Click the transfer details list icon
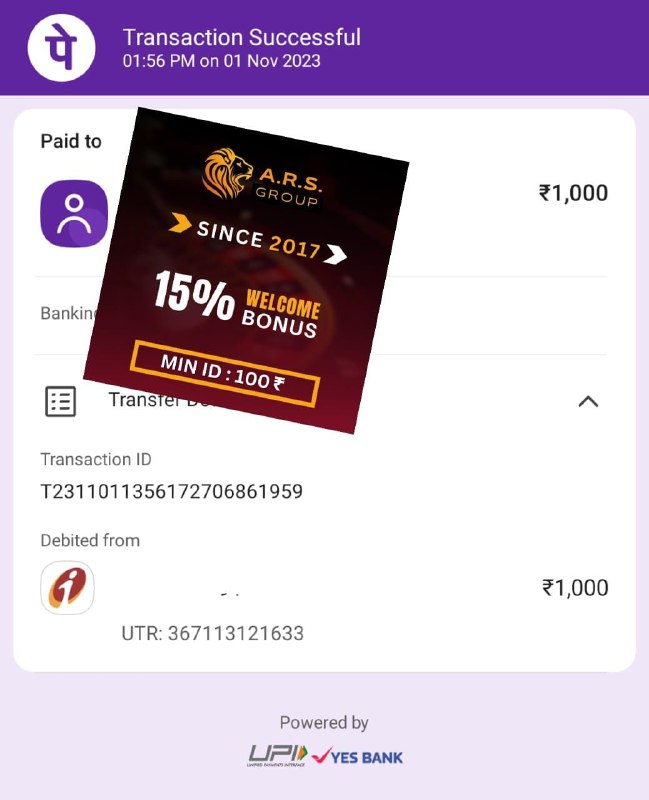 (x=61, y=402)
